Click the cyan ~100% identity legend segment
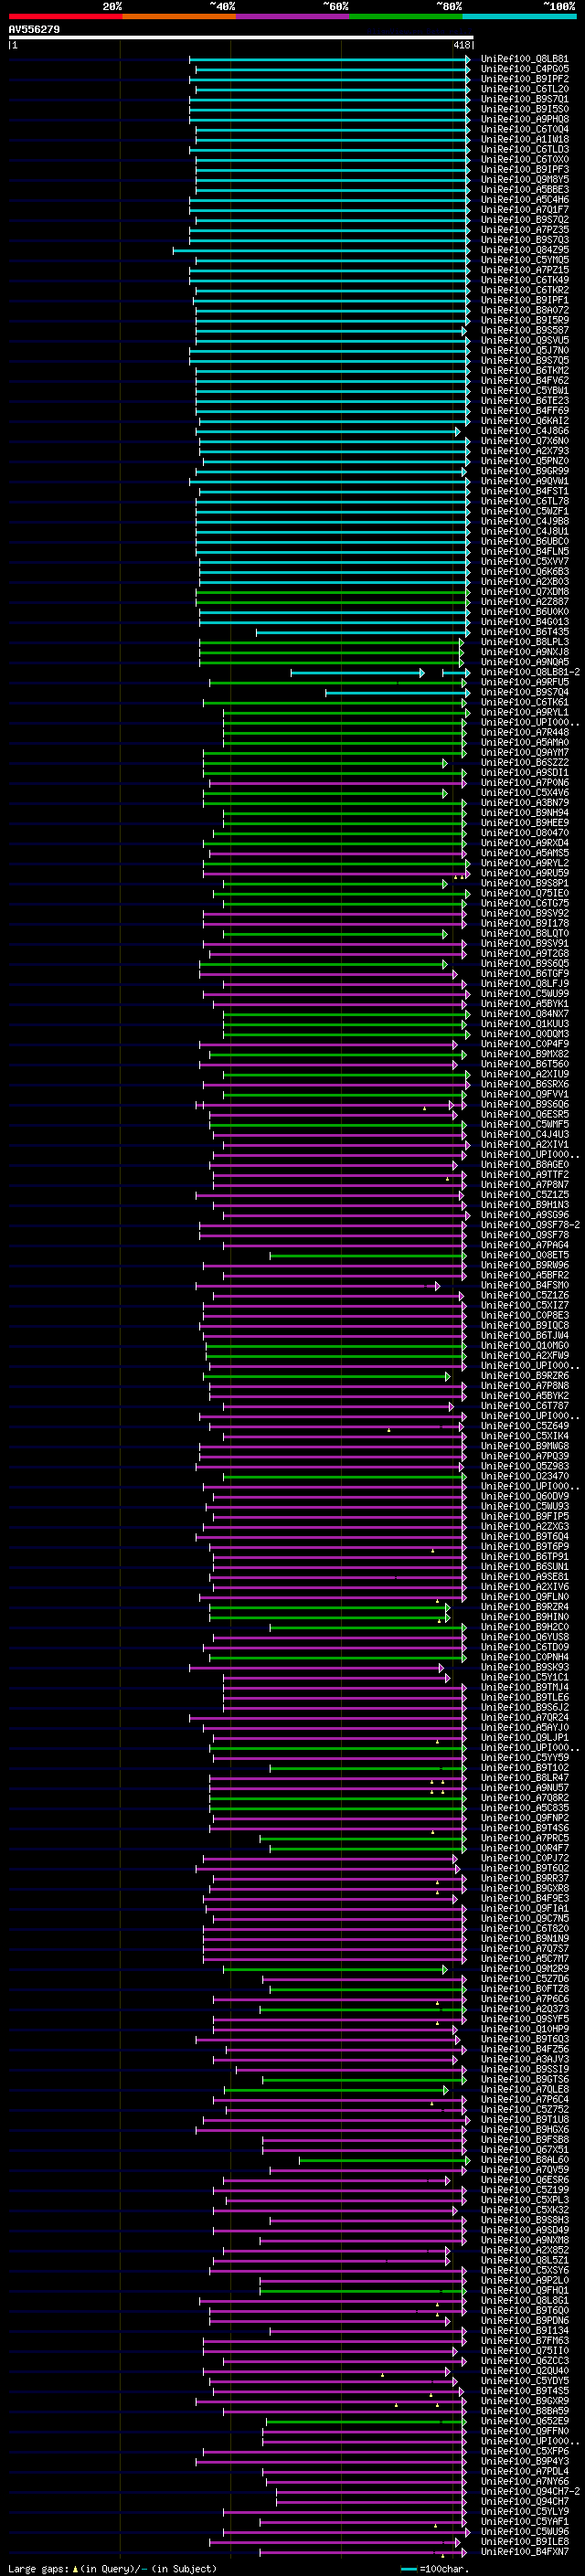Image resolution: width=585 pixels, height=2576 pixels. pyautogui.click(x=519, y=16)
